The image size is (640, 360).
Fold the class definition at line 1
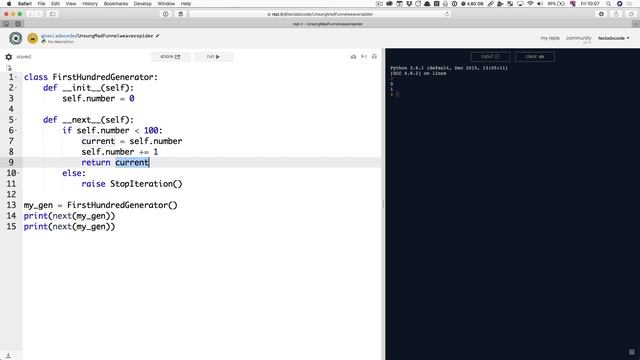[16, 77]
